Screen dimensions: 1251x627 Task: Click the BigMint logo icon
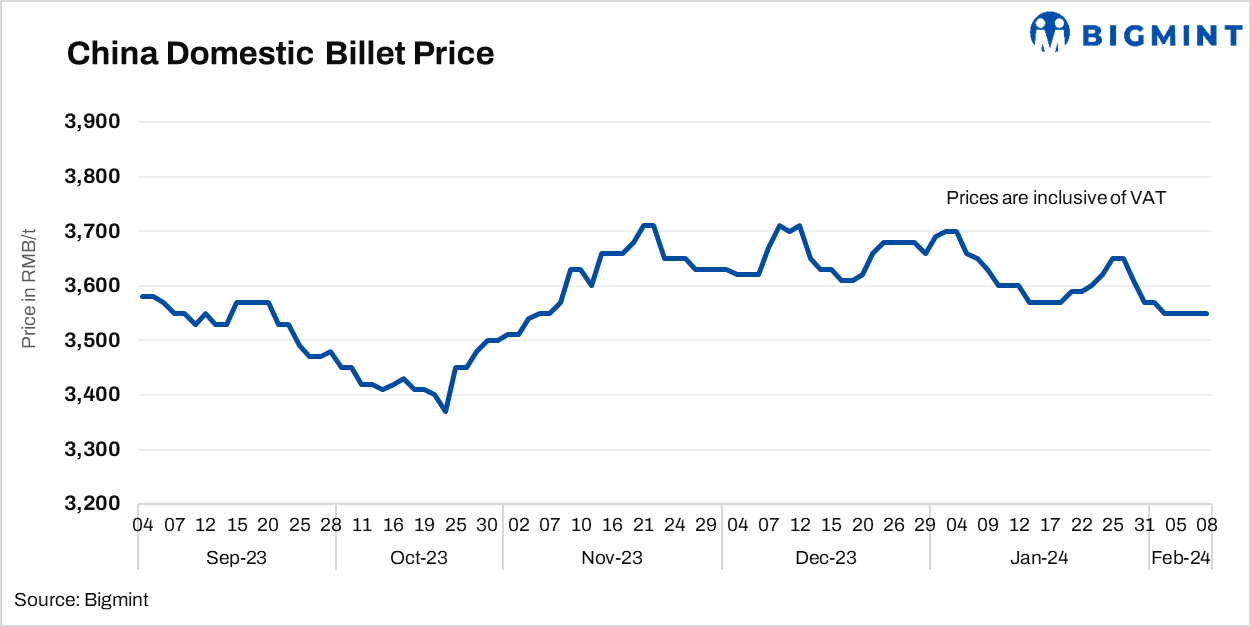tap(1050, 32)
